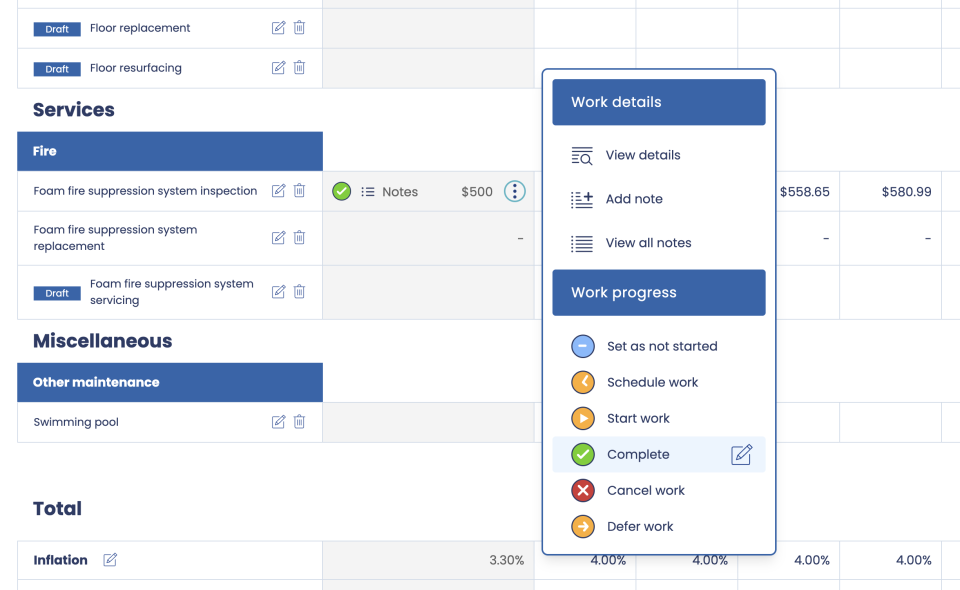Open View all notes
The width and height of the screenshot is (960, 590).
tap(648, 243)
